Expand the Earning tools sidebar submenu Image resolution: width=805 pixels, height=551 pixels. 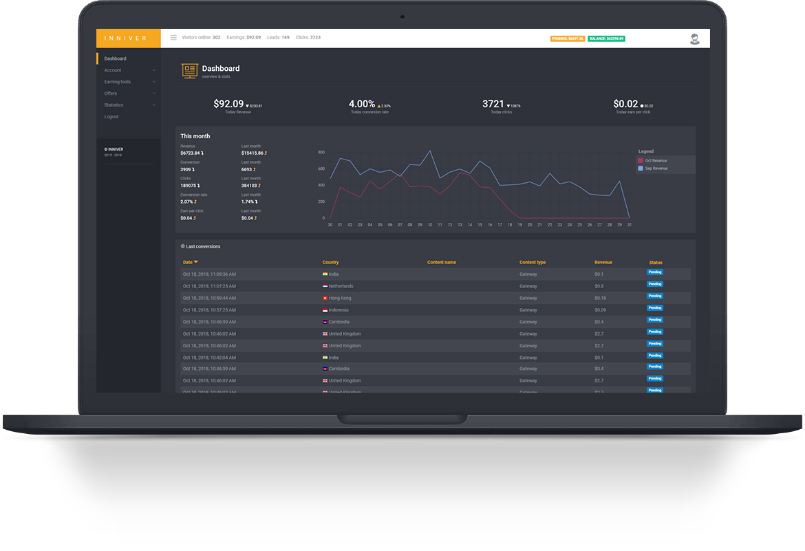[153, 82]
